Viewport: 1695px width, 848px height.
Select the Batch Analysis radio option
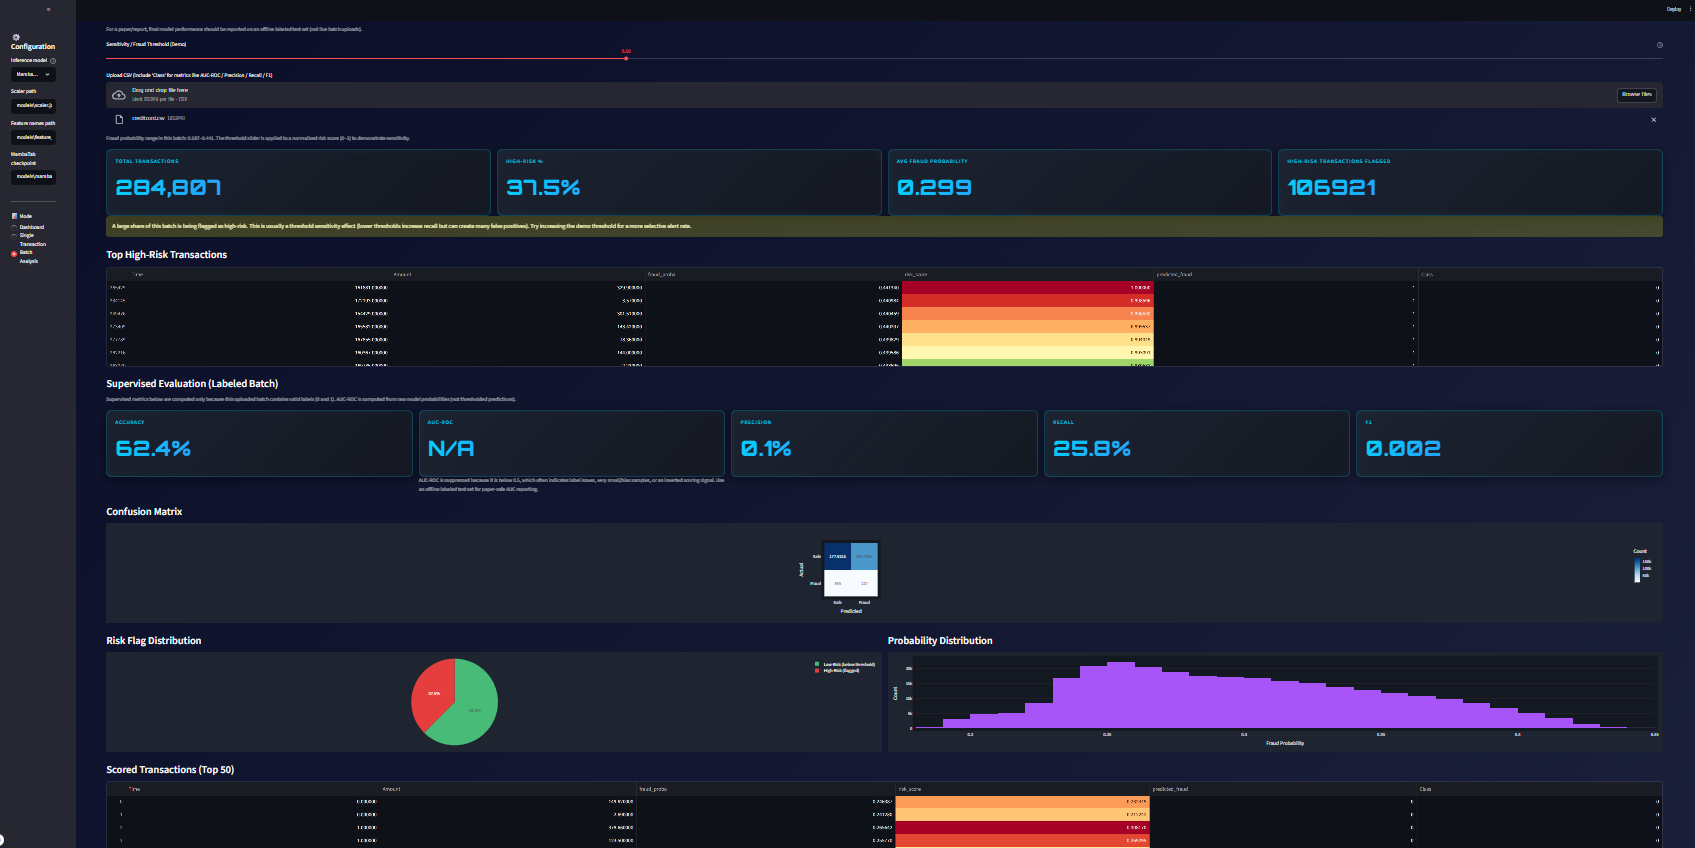pos(14,253)
